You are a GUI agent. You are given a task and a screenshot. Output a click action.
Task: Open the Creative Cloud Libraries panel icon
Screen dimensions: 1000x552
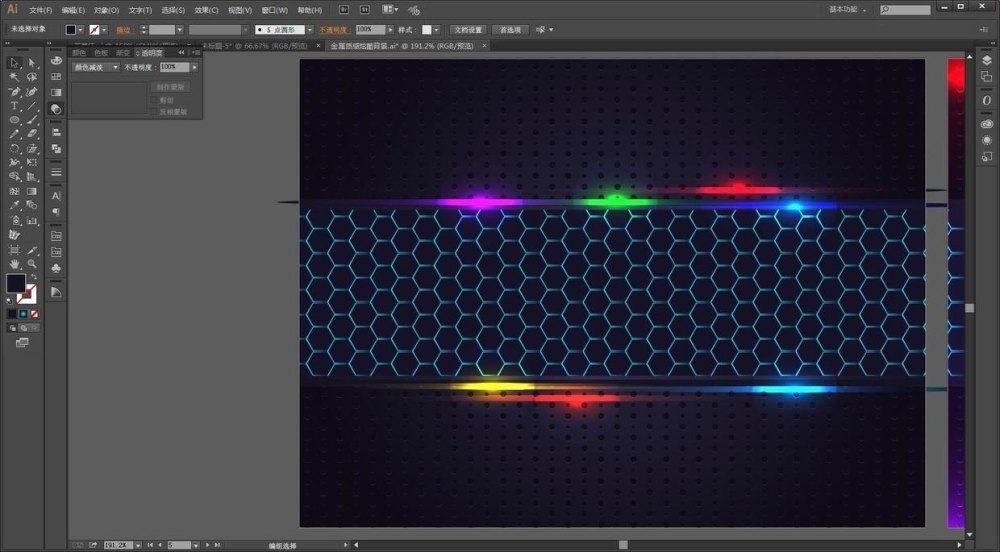[x=986, y=123]
